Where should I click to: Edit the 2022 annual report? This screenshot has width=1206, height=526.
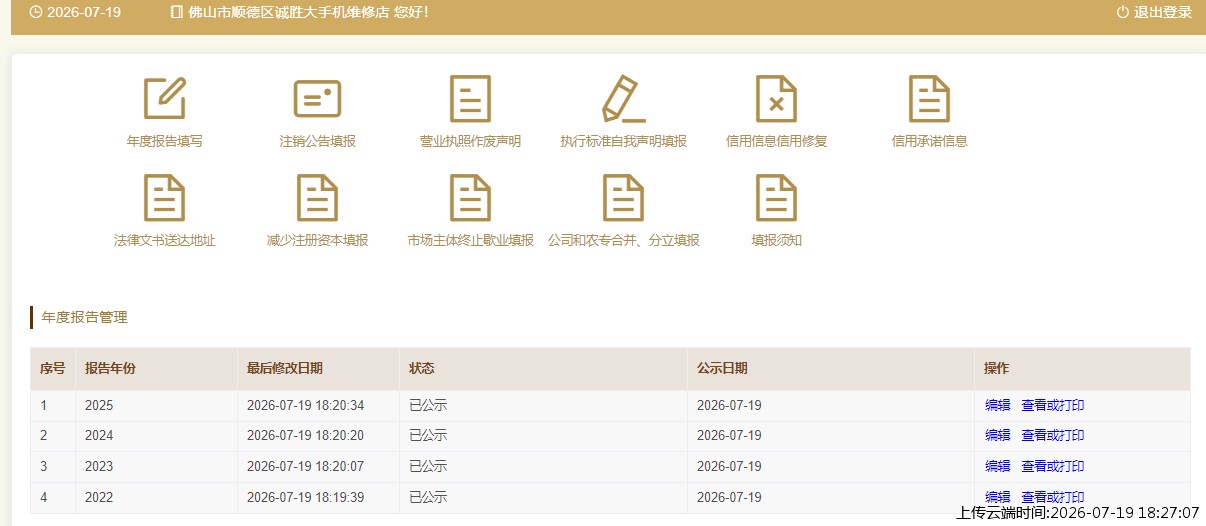coord(997,497)
